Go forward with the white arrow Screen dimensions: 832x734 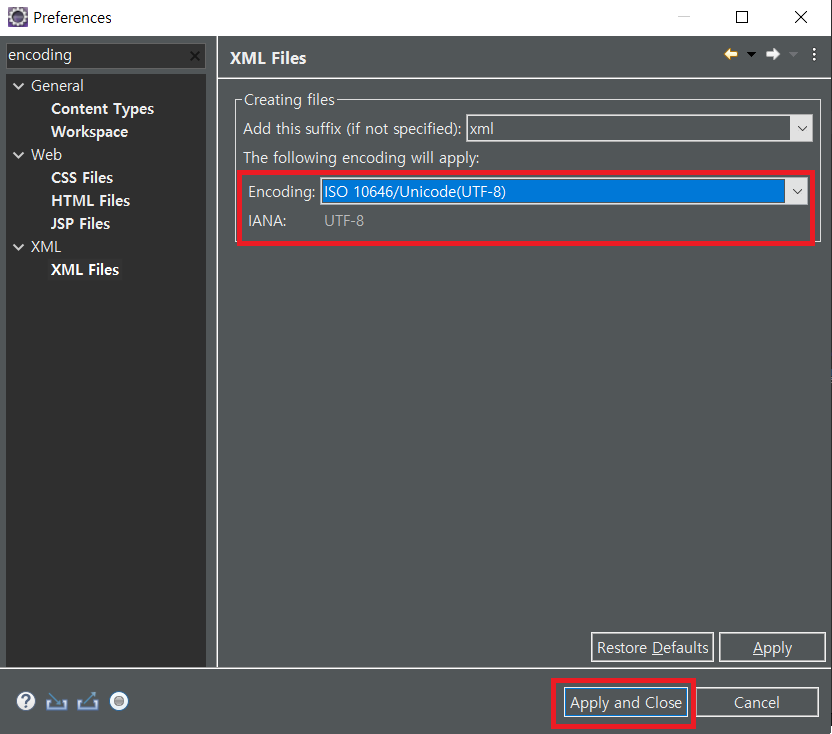(x=773, y=54)
